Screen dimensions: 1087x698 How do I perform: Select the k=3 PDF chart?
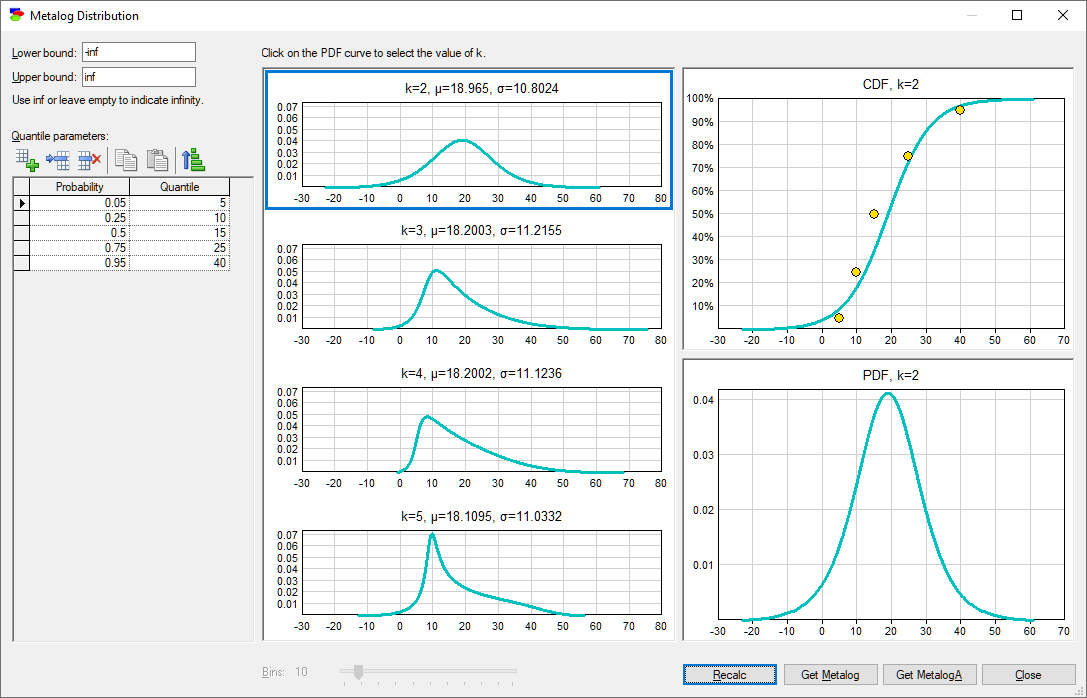tap(469, 284)
